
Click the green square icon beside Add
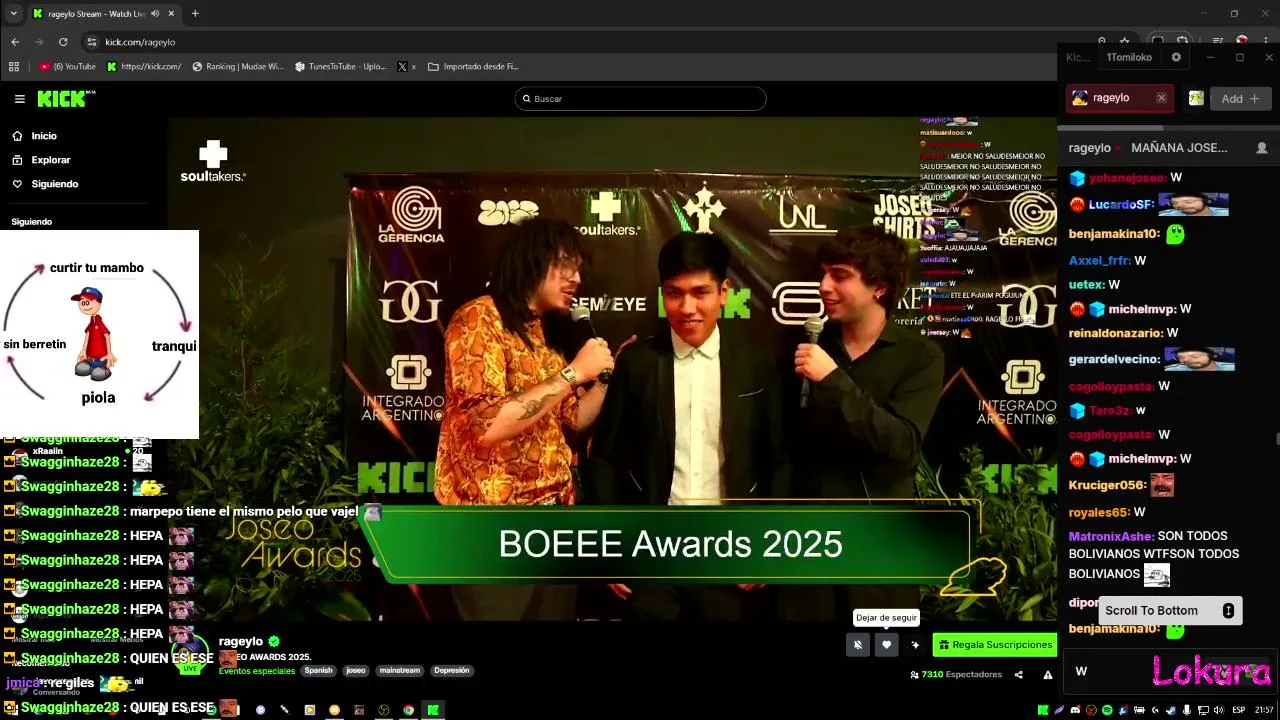[x=1196, y=98]
